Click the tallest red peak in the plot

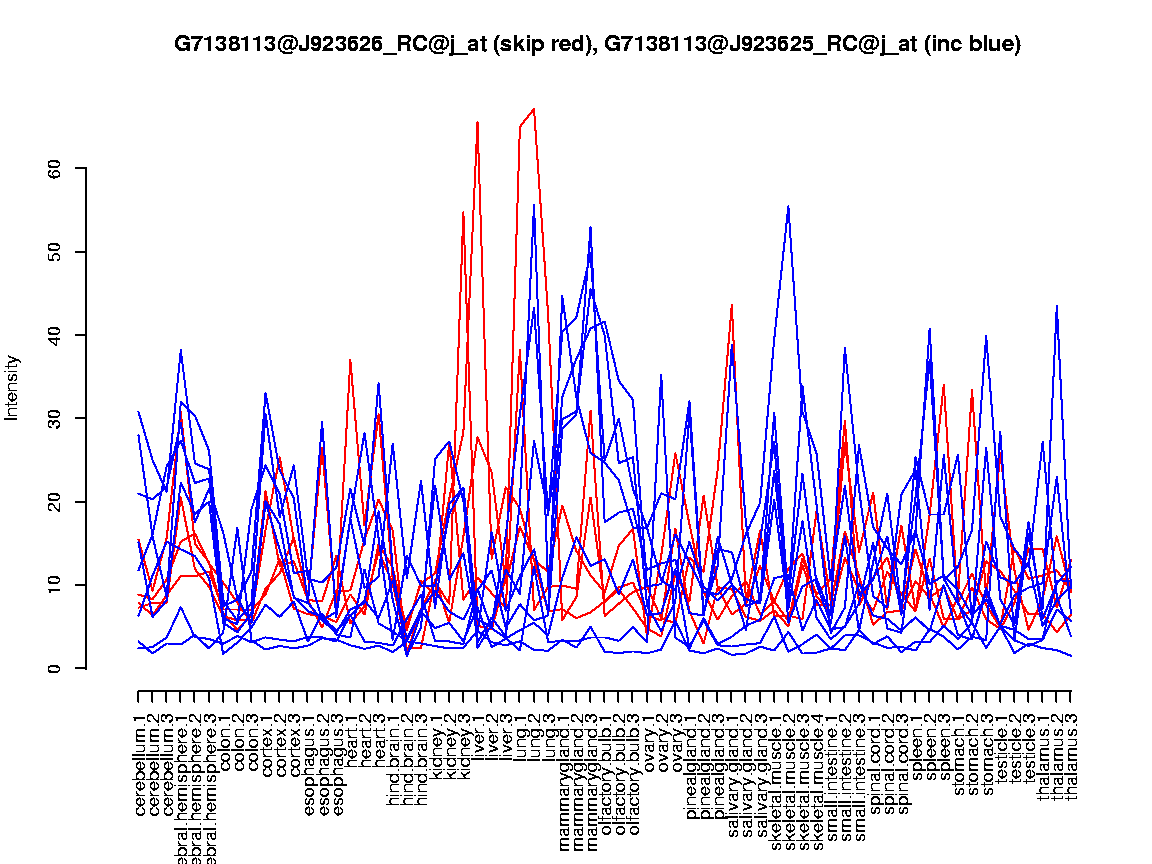(534, 108)
